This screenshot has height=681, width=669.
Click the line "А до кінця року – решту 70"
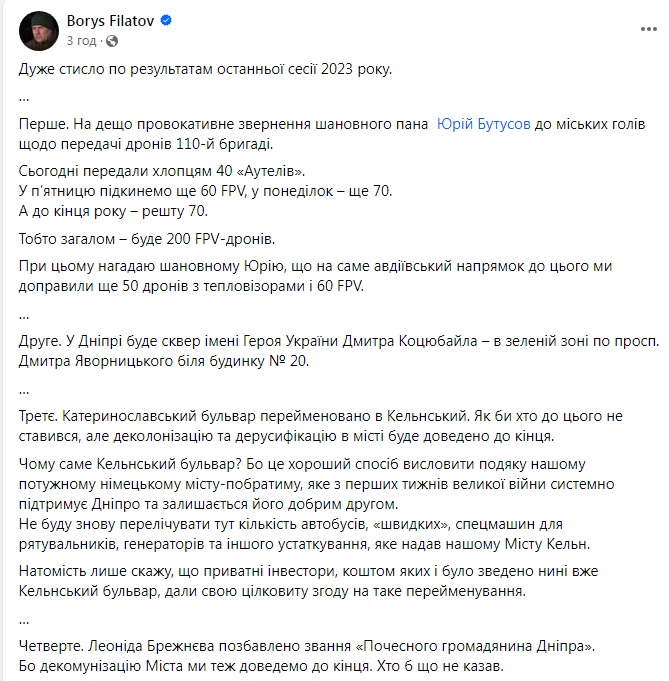[129, 209]
